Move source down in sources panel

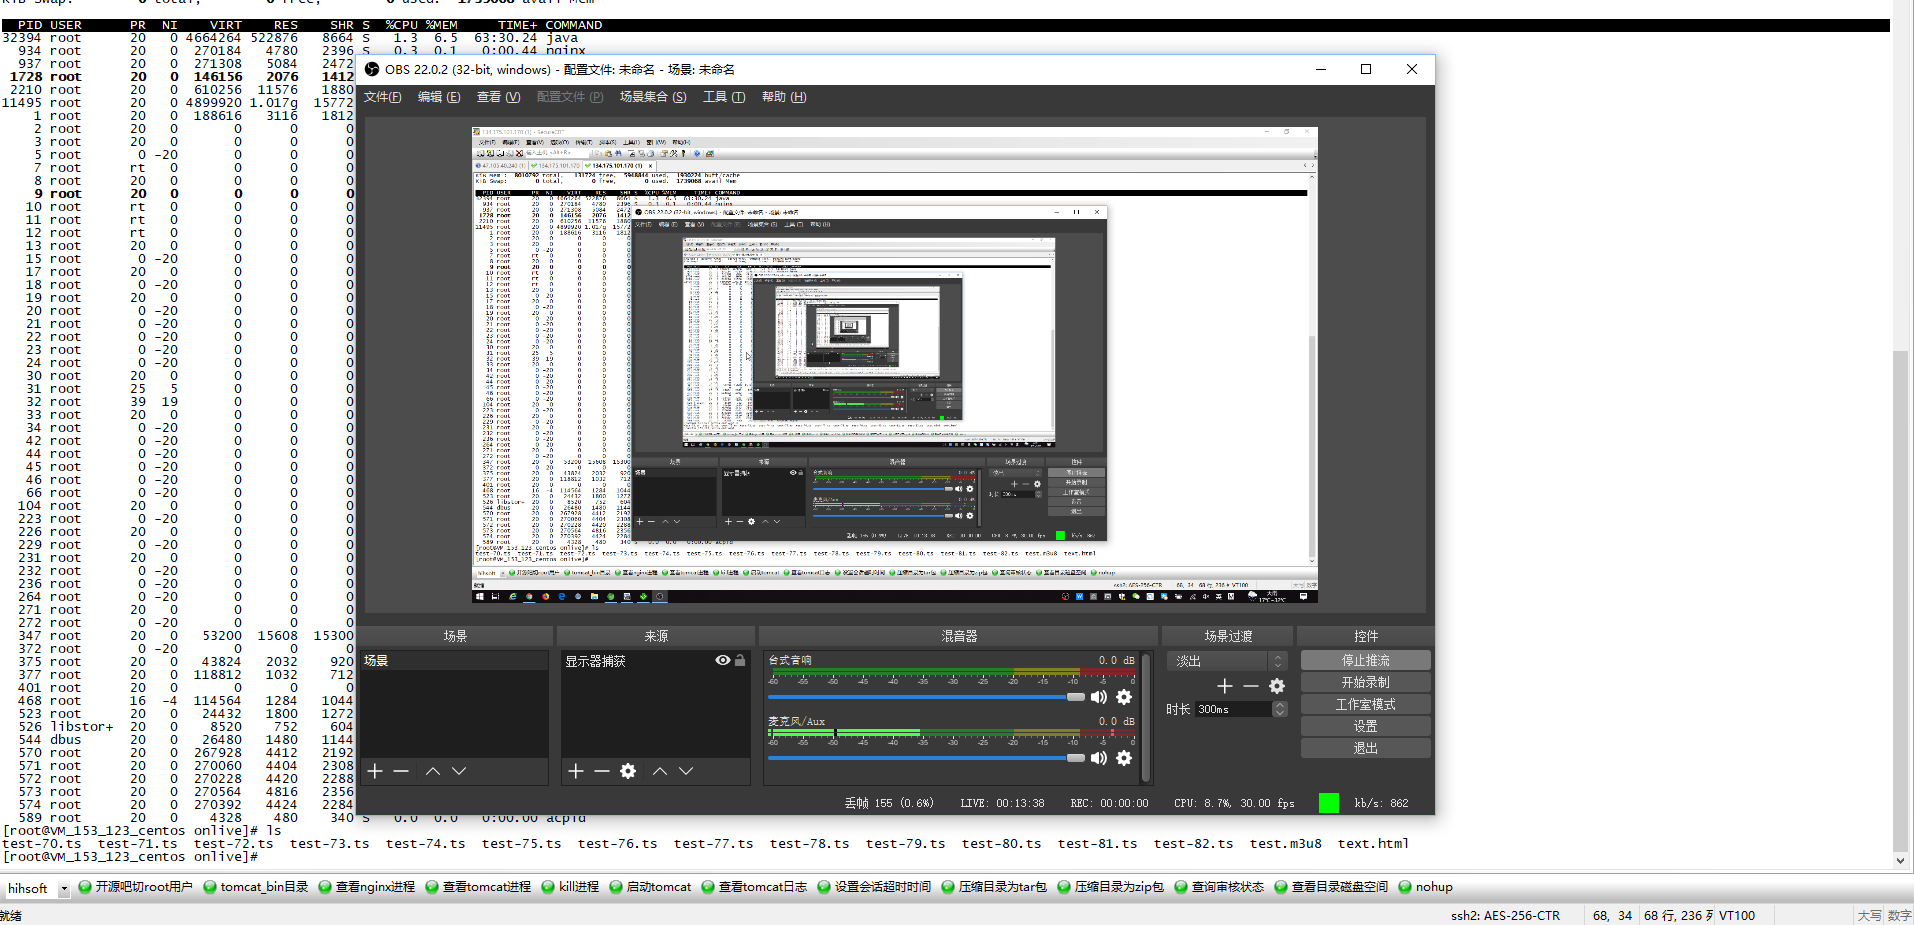click(x=686, y=771)
